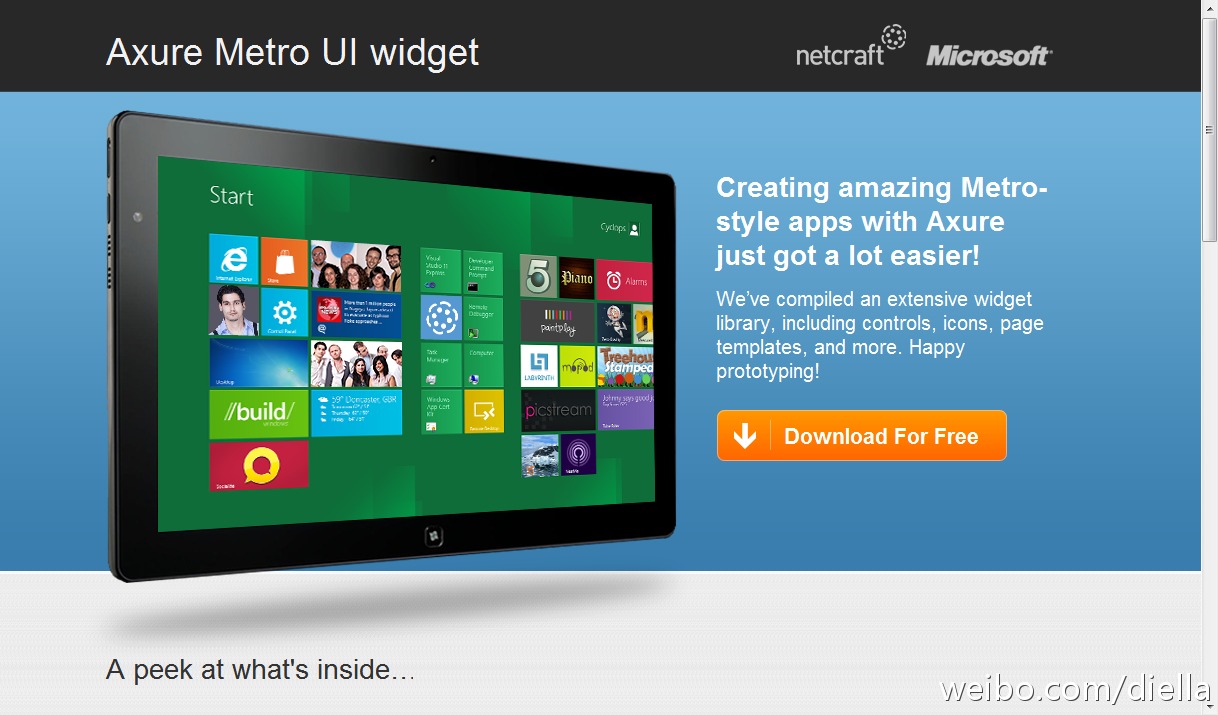Open the news tile about one million people
The image size is (1218, 715).
tap(356, 315)
